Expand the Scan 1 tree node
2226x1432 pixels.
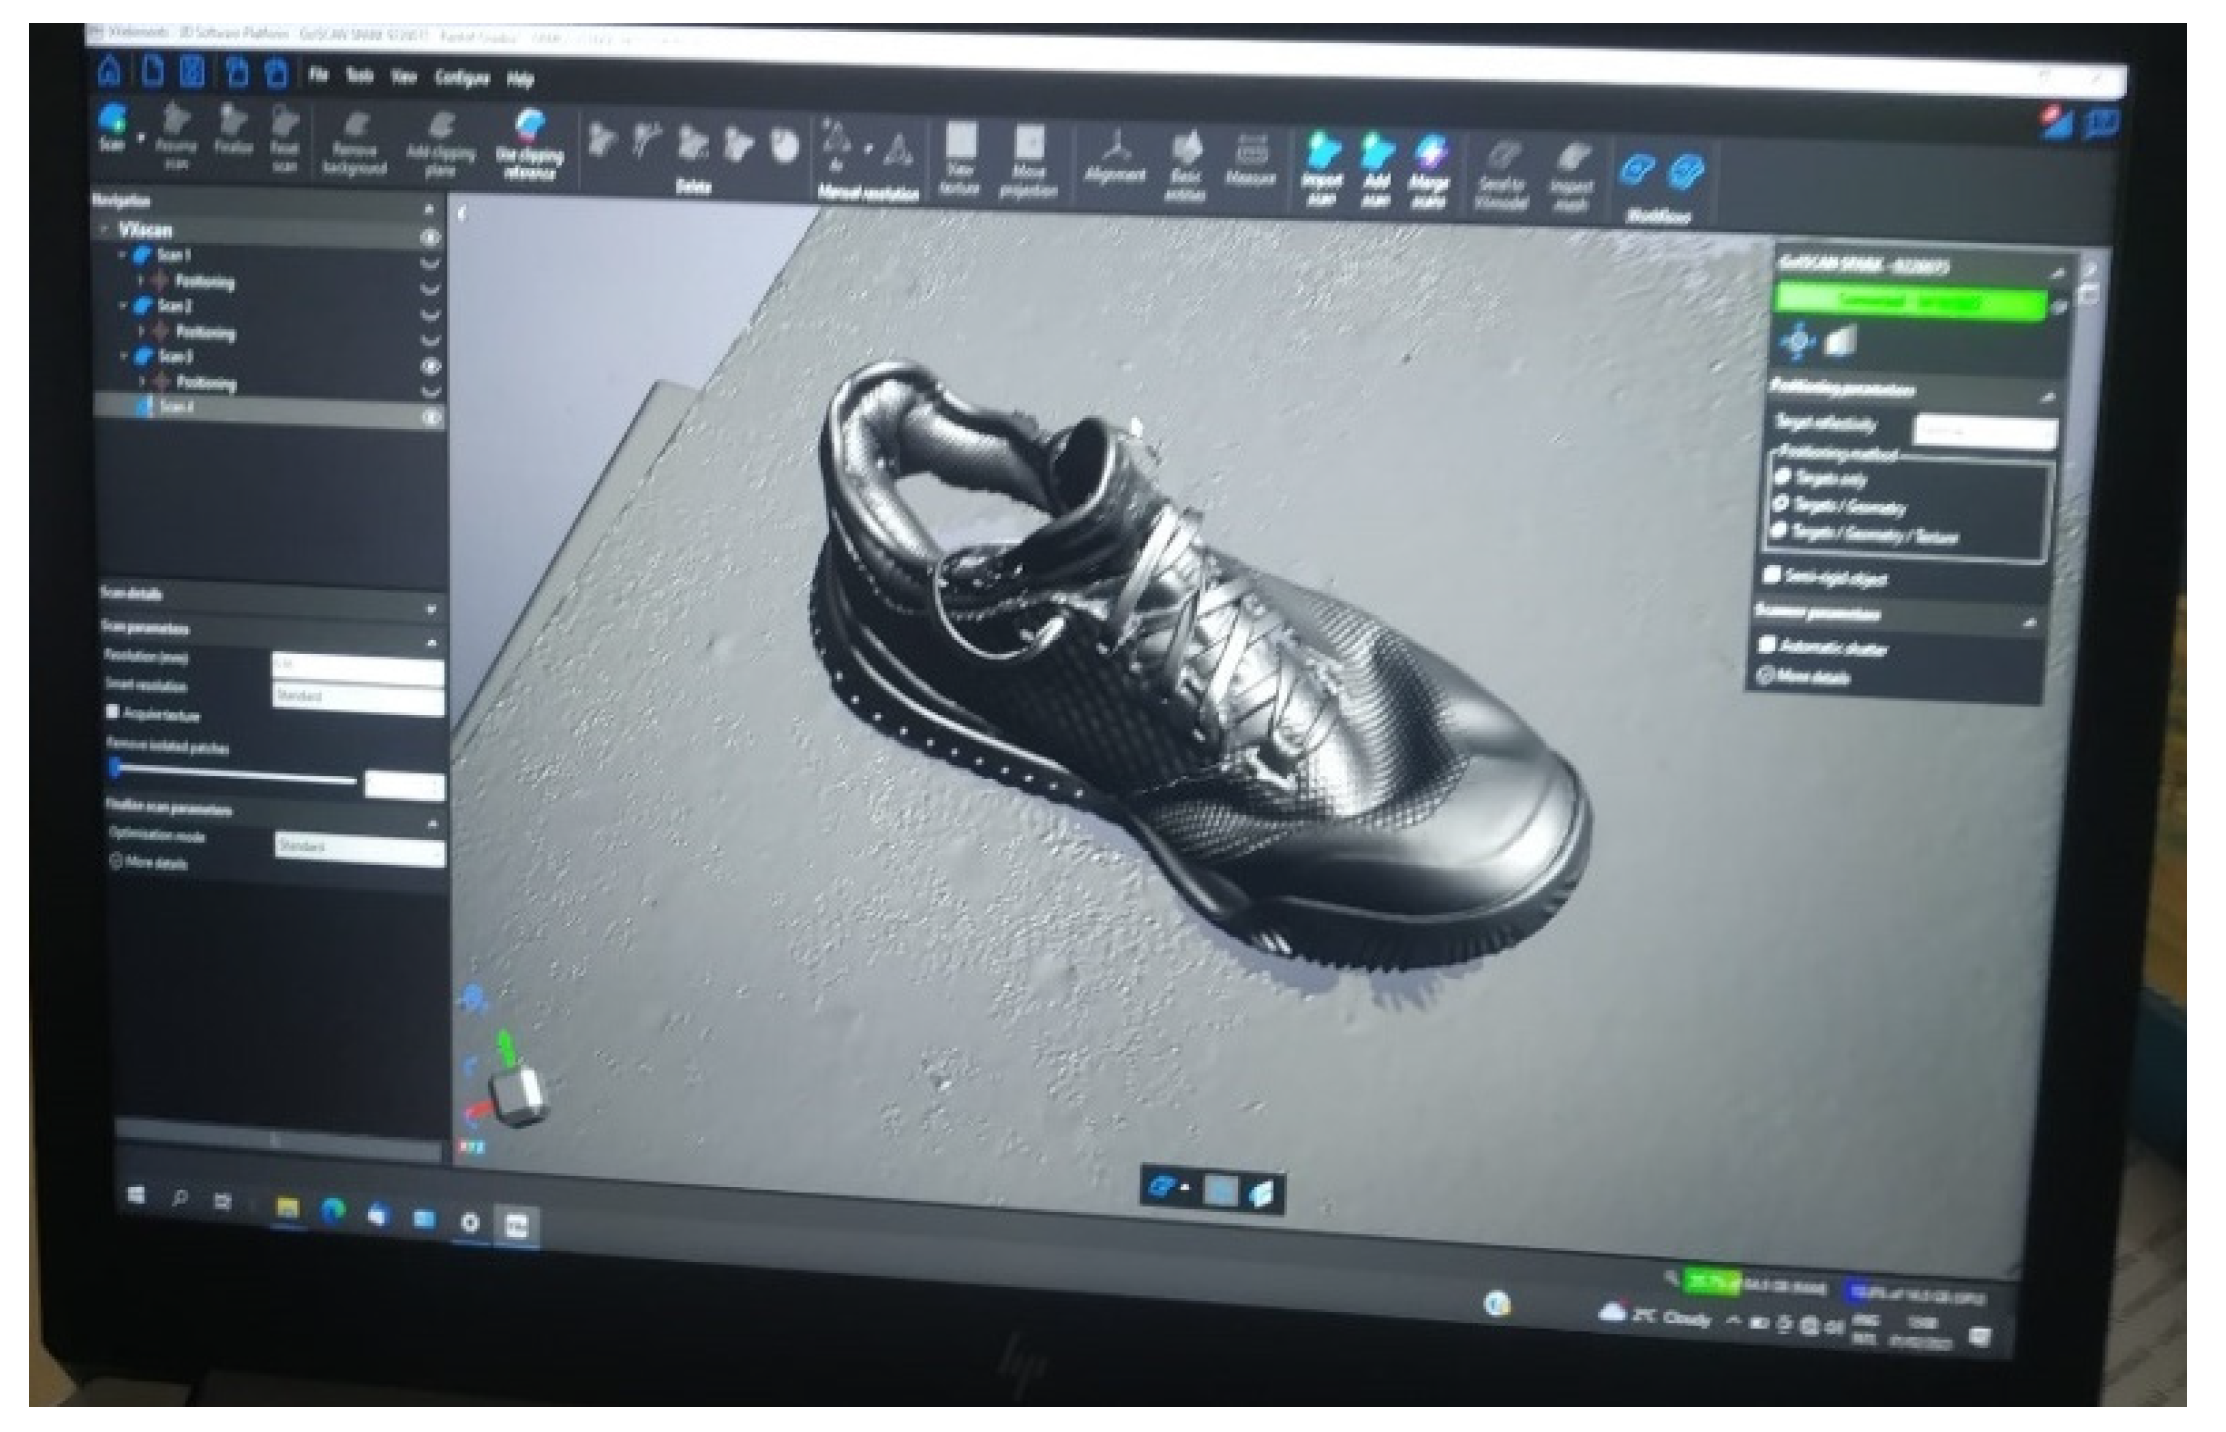click(x=124, y=256)
